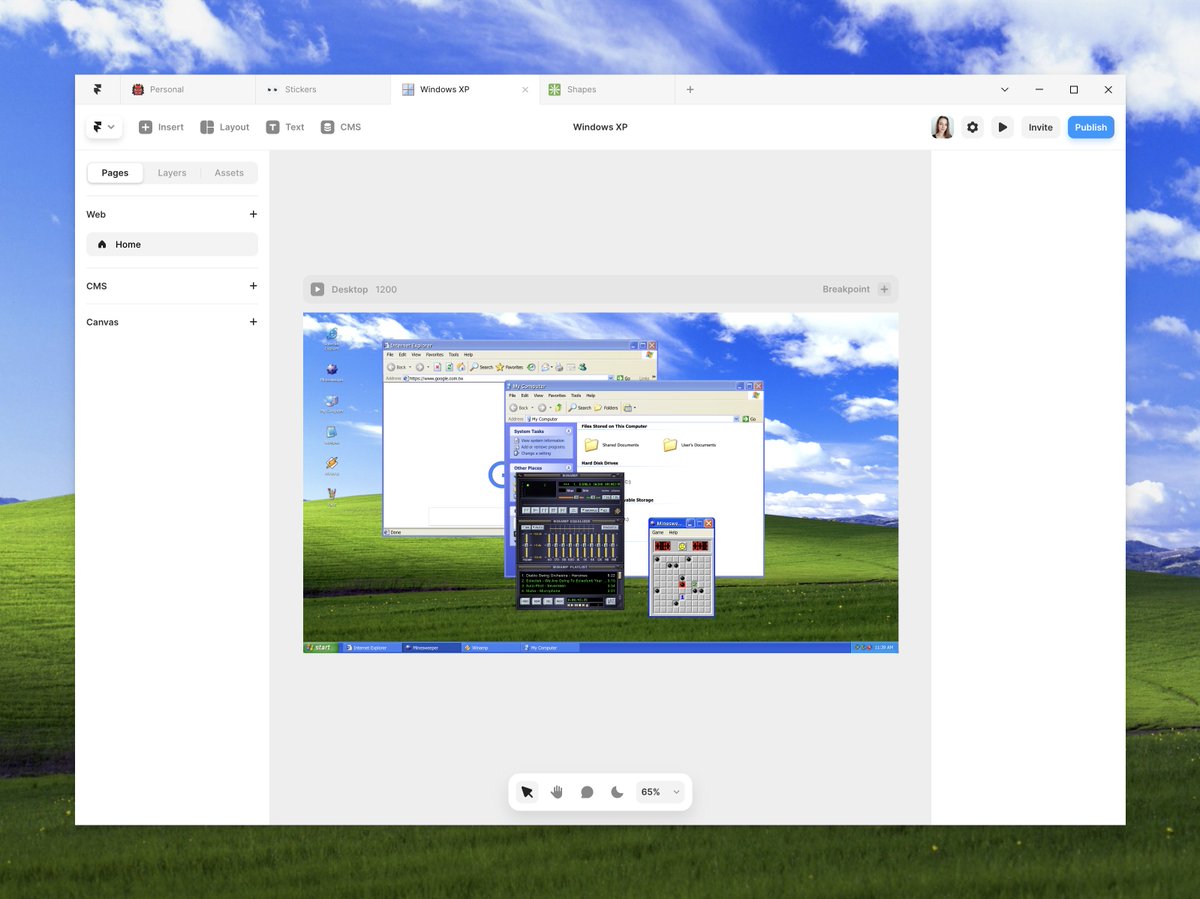Viewport: 1200px width, 899px height.
Task: Click the XP start button in canvas
Action: point(321,648)
